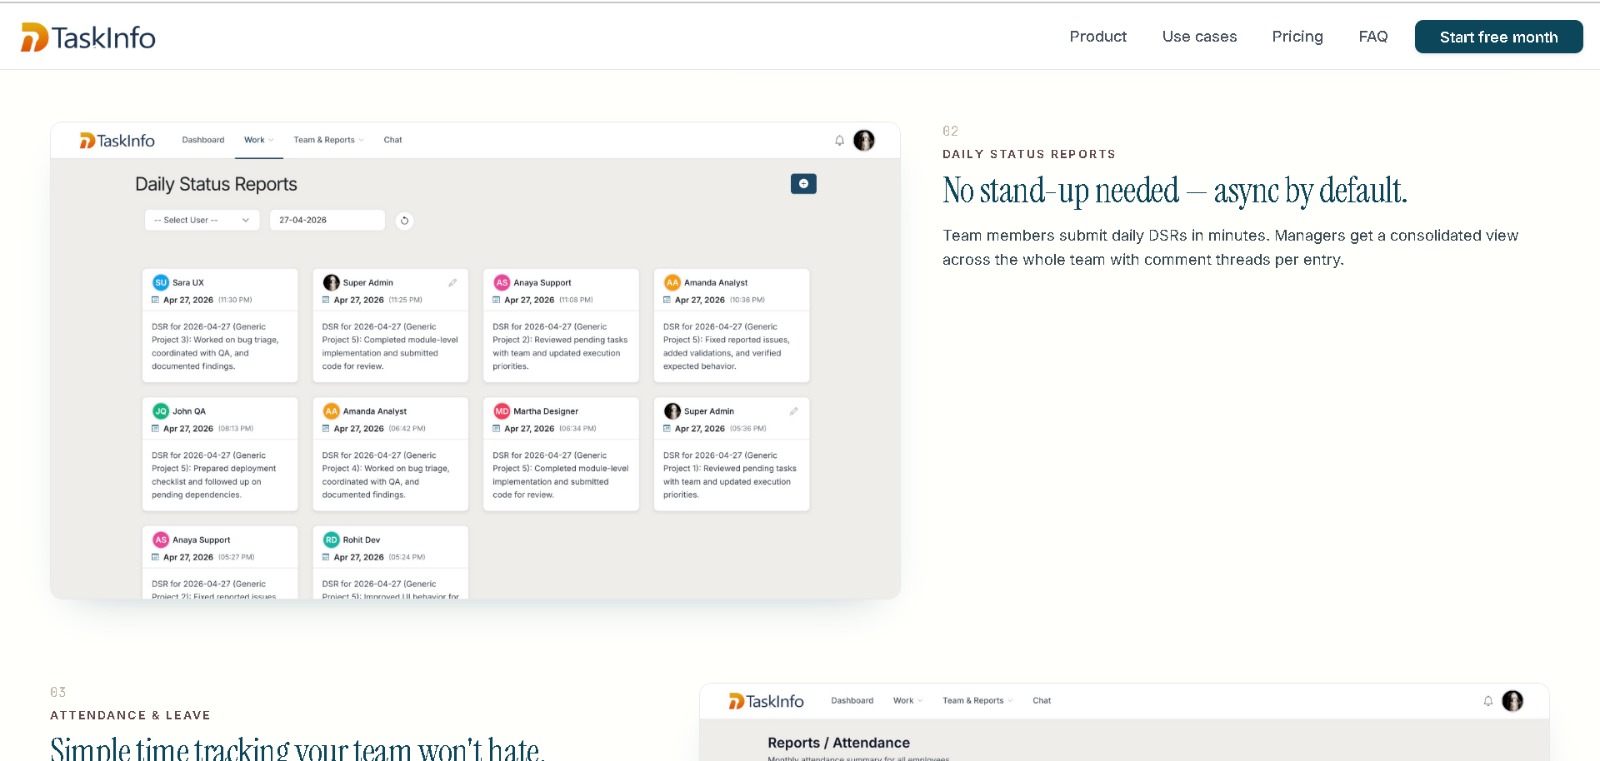The width and height of the screenshot is (1600, 761).
Task: Open the FAQ link in the header
Action: [1373, 37]
